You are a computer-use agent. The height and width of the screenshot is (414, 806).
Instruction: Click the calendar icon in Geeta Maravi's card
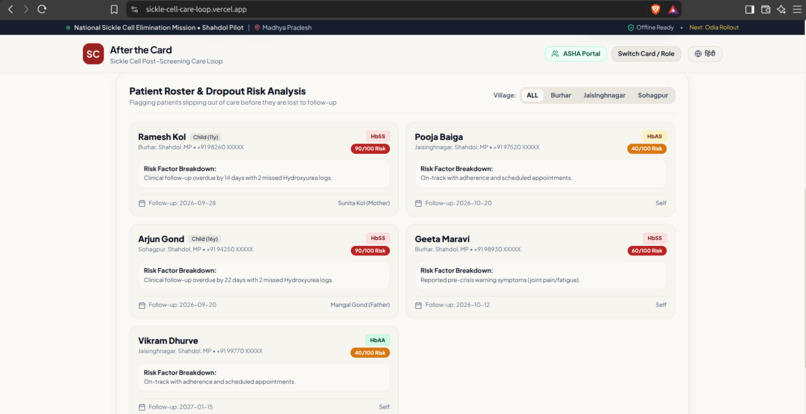coord(418,305)
